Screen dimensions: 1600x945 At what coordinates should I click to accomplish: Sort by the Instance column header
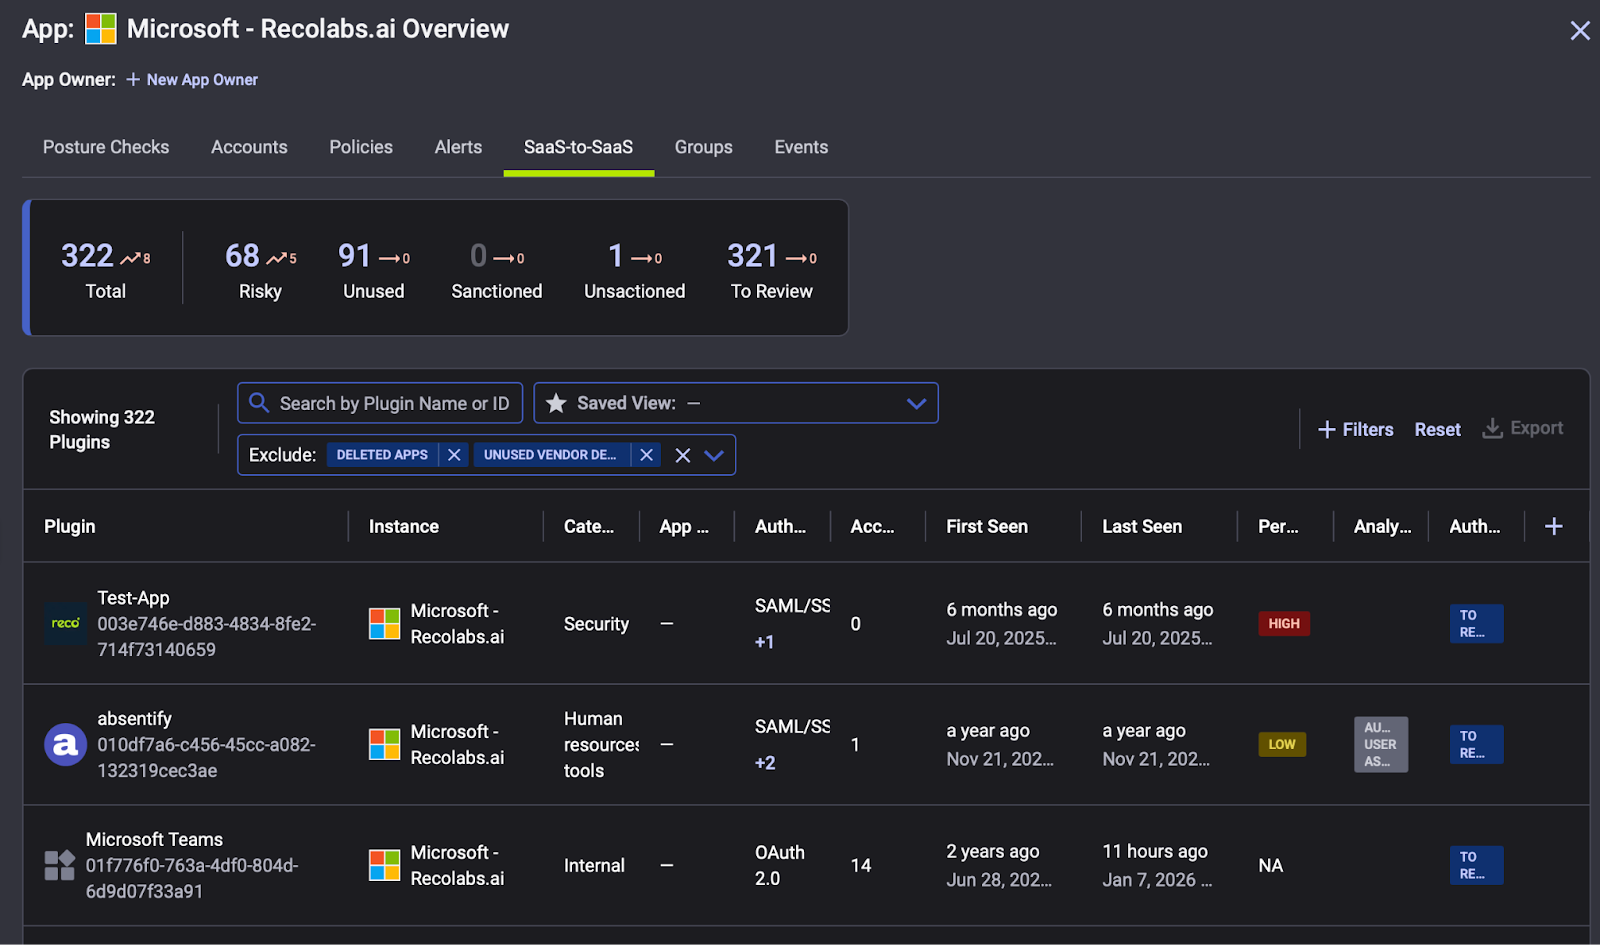tap(404, 526)
